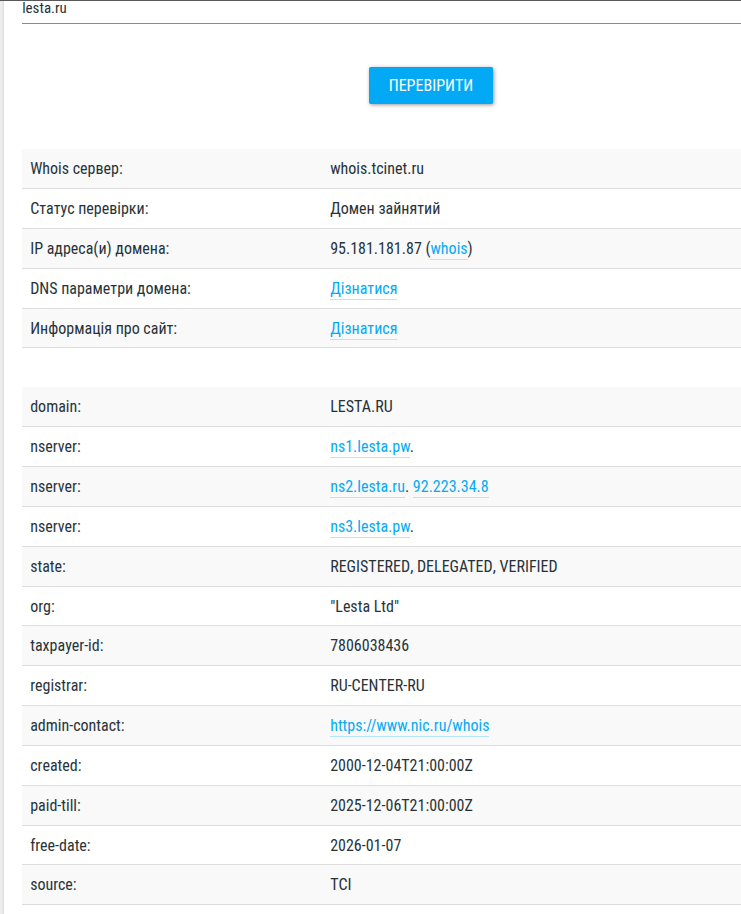Open the ns2.lesta.ru nameserver link
Image resolution: width=741 pixels, height=914 pixels.
368,487
